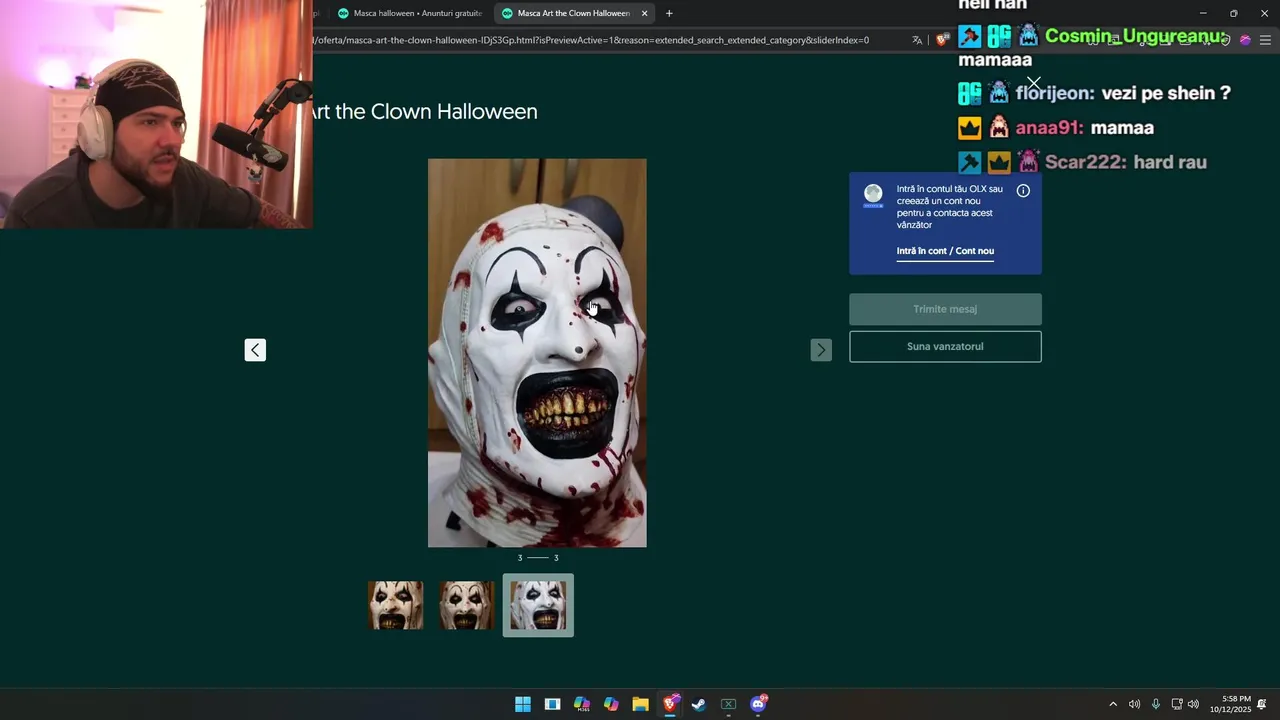This screenshot has width=1280, height=720.
Task: Open Discord from the taskbar
Action: tap(758, 704)
